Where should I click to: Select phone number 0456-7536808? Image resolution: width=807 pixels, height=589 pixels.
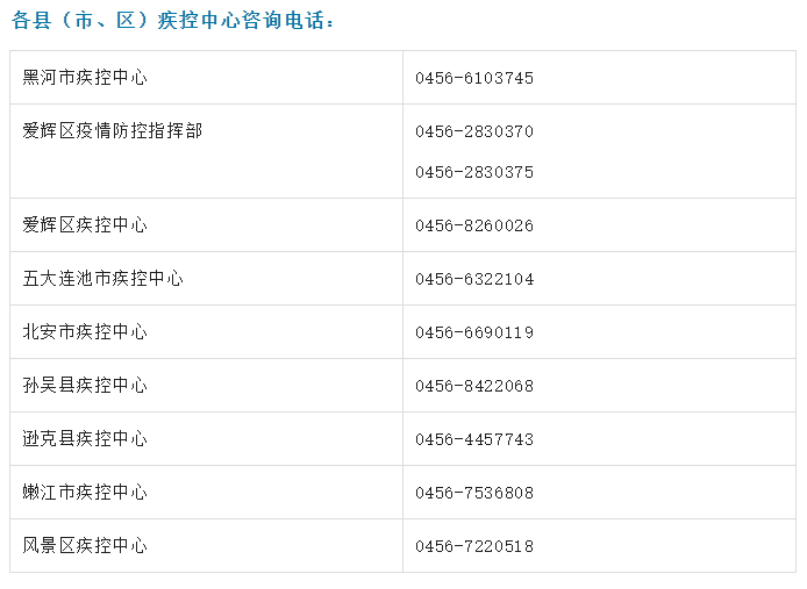click(474, 493)
